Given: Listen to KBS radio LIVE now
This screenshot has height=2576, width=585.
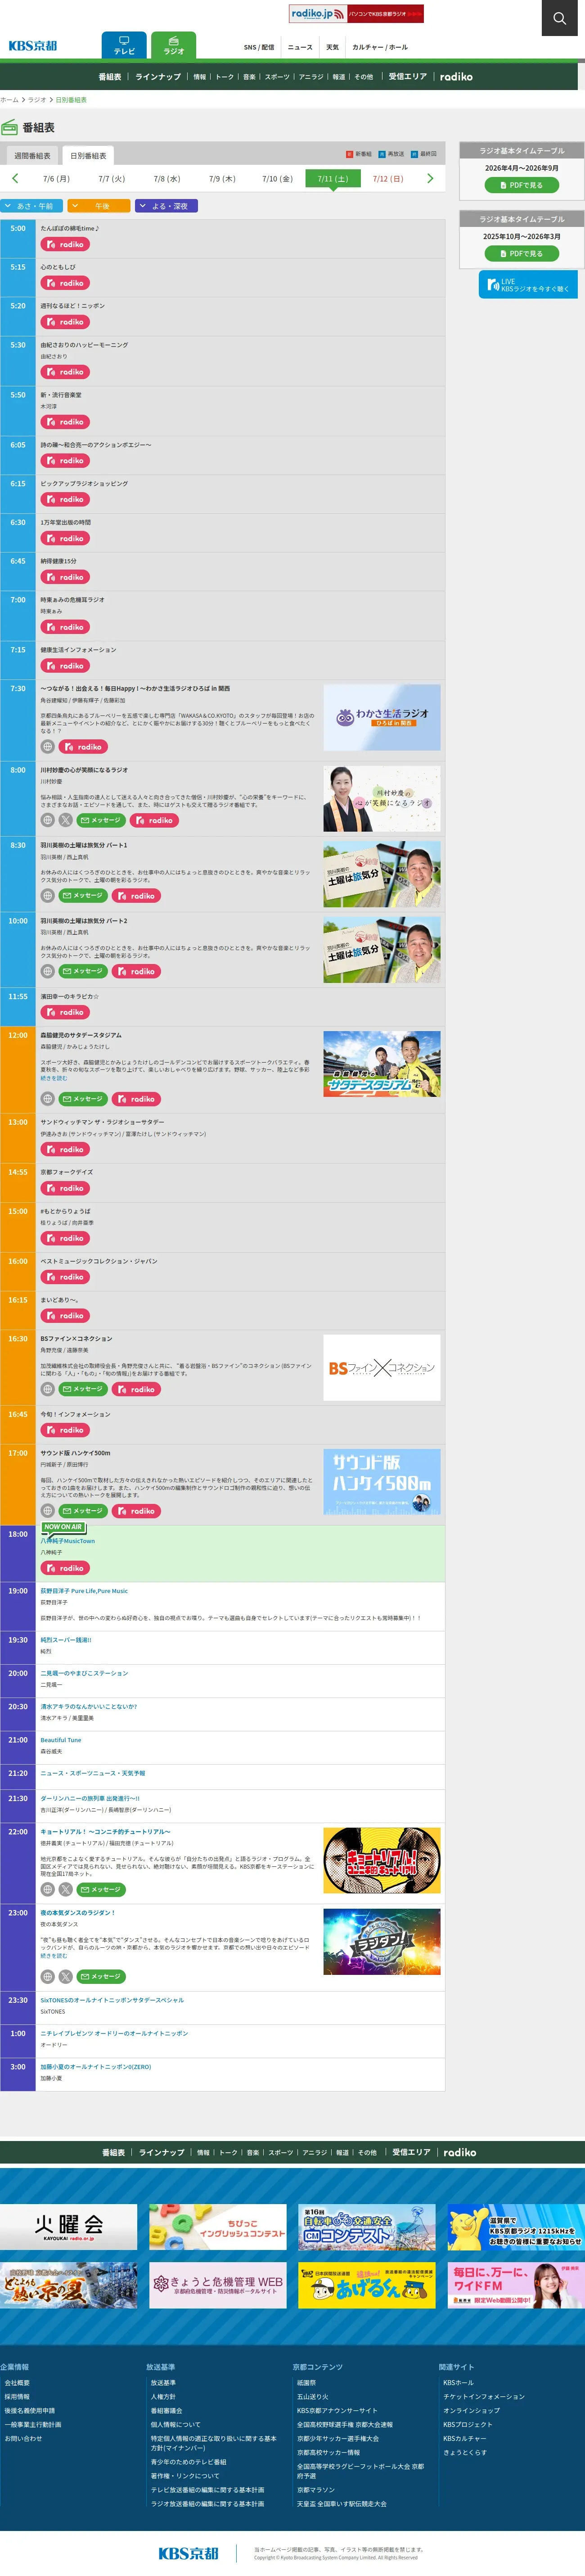Looking at the screenshot, I should tap(528, 285).
